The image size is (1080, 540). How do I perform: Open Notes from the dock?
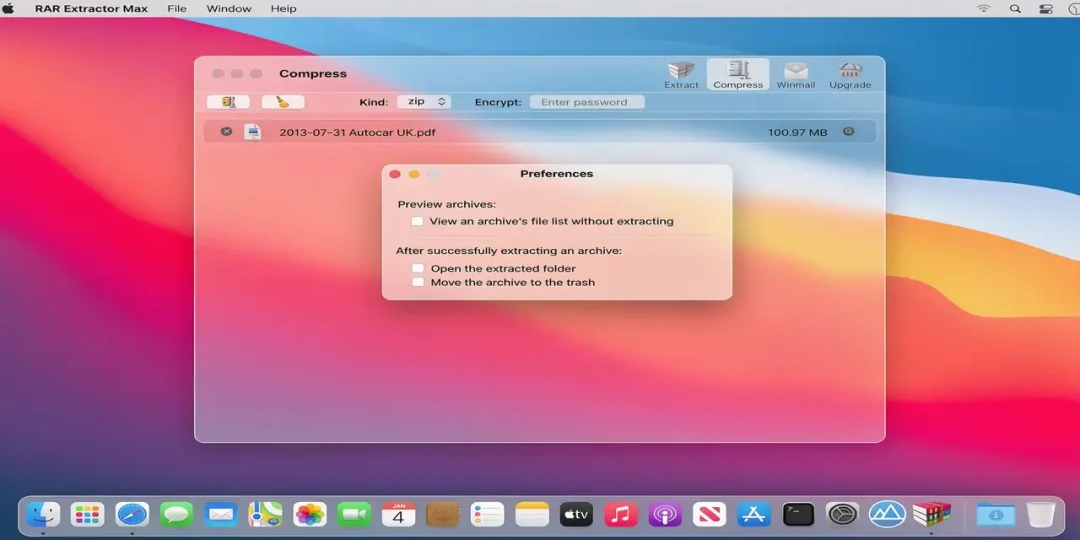[x=532, y=514]
